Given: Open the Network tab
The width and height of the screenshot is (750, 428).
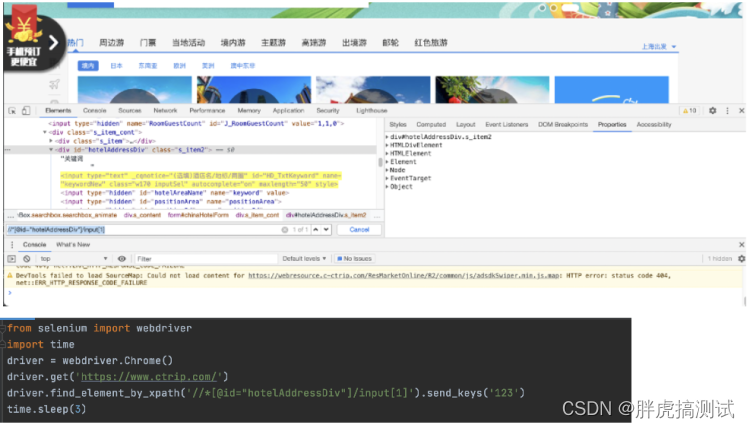Looking at the screenshot, I should pyautogui.click(x=165, y=110).
